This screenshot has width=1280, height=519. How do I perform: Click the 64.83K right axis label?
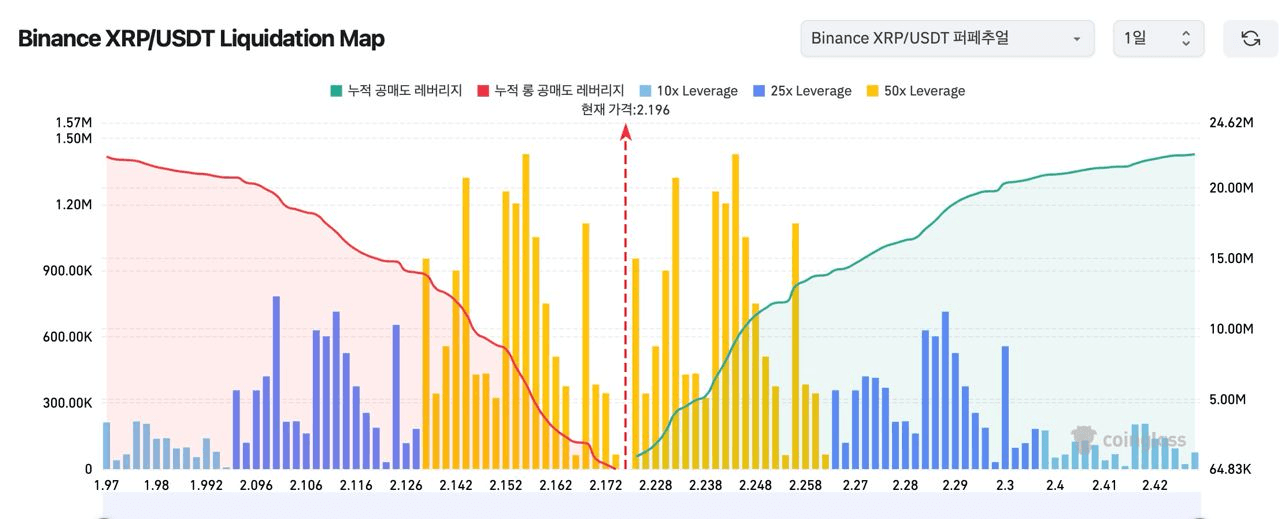(x=1231, y=469)
